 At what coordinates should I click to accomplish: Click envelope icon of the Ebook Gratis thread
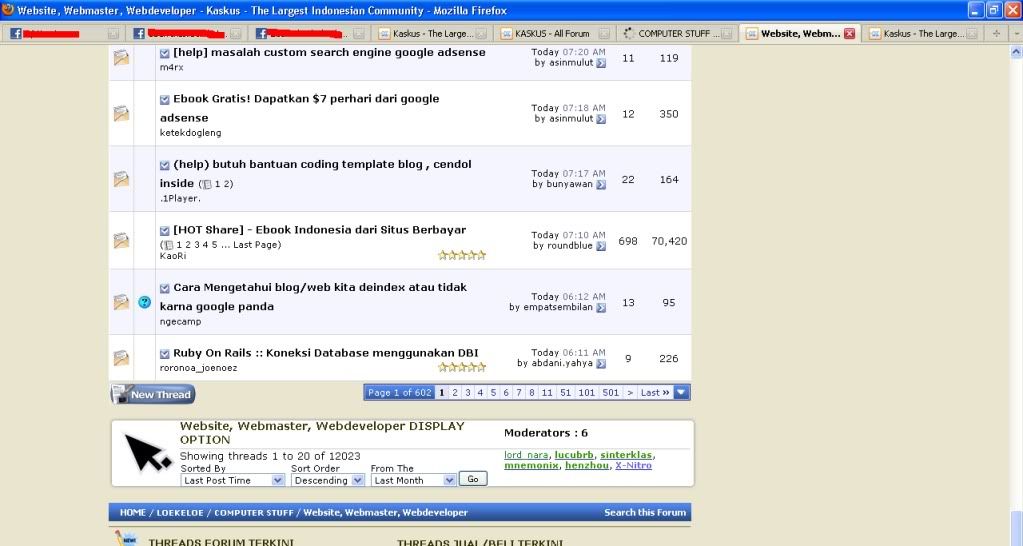point(121,114)
